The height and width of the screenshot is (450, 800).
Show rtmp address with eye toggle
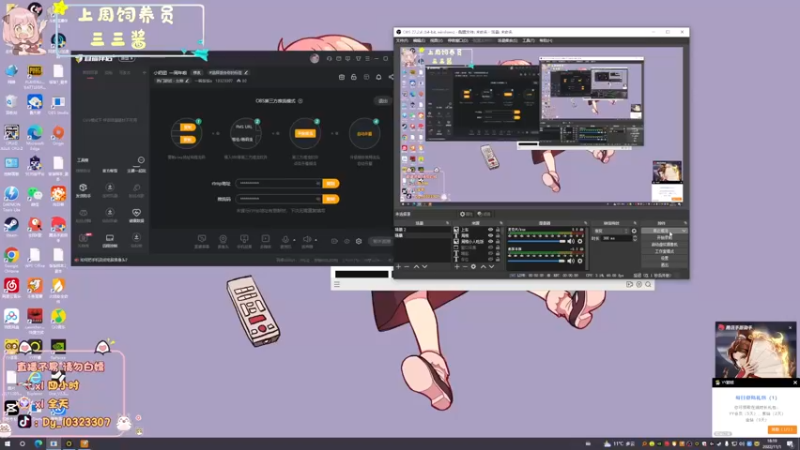coord(317,183)
